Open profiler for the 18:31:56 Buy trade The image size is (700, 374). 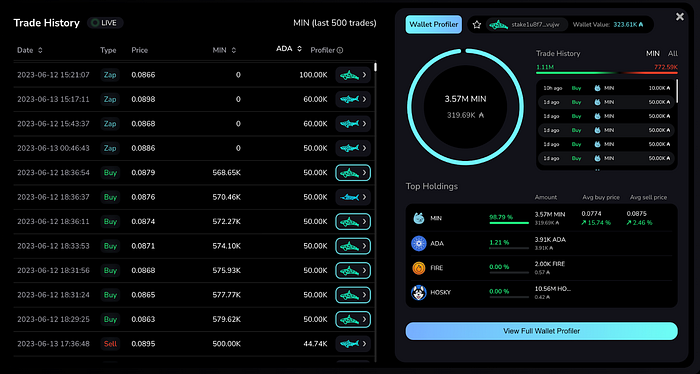click(353, 270)
